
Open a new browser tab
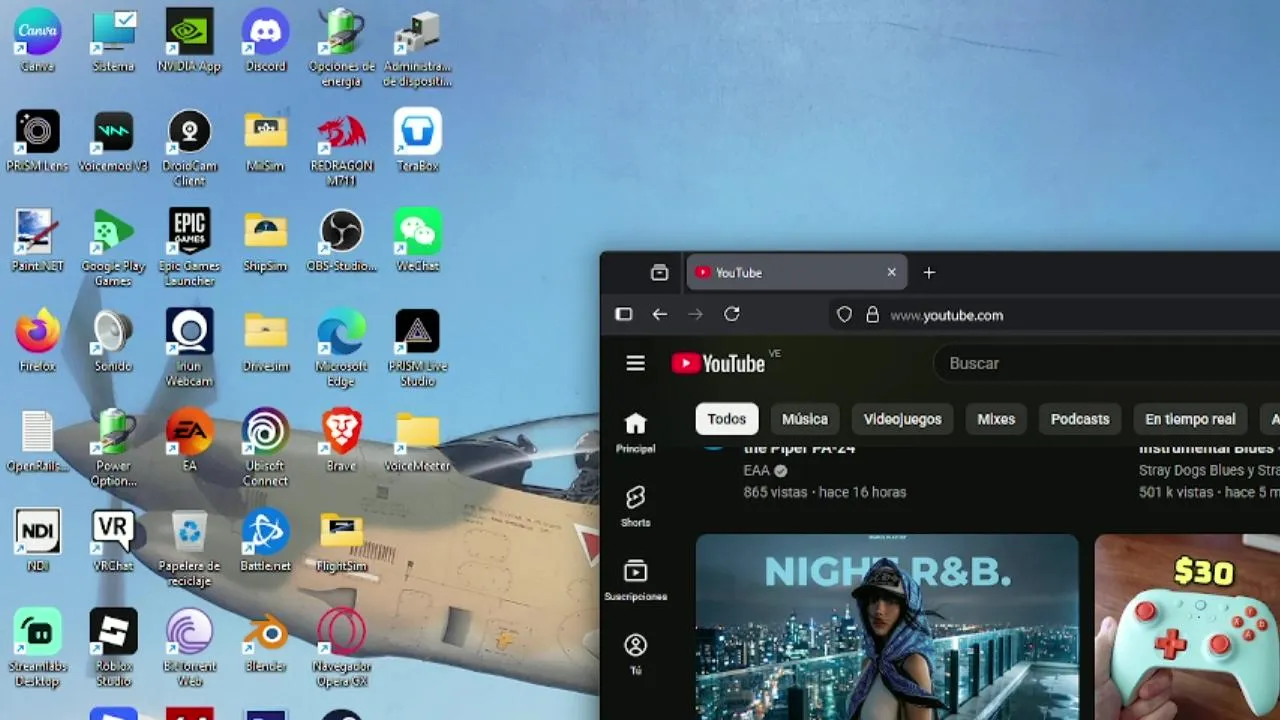[x=929, y=272]
